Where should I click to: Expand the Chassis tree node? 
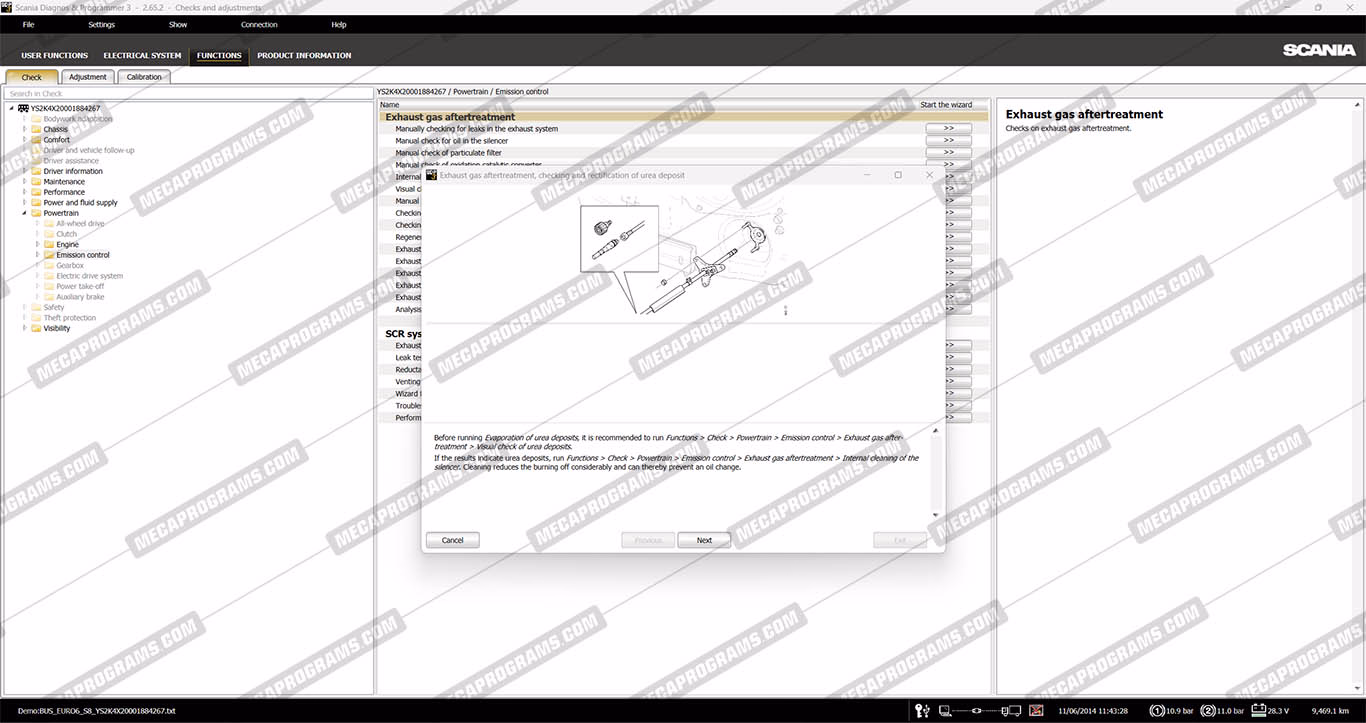pos(25,129)
